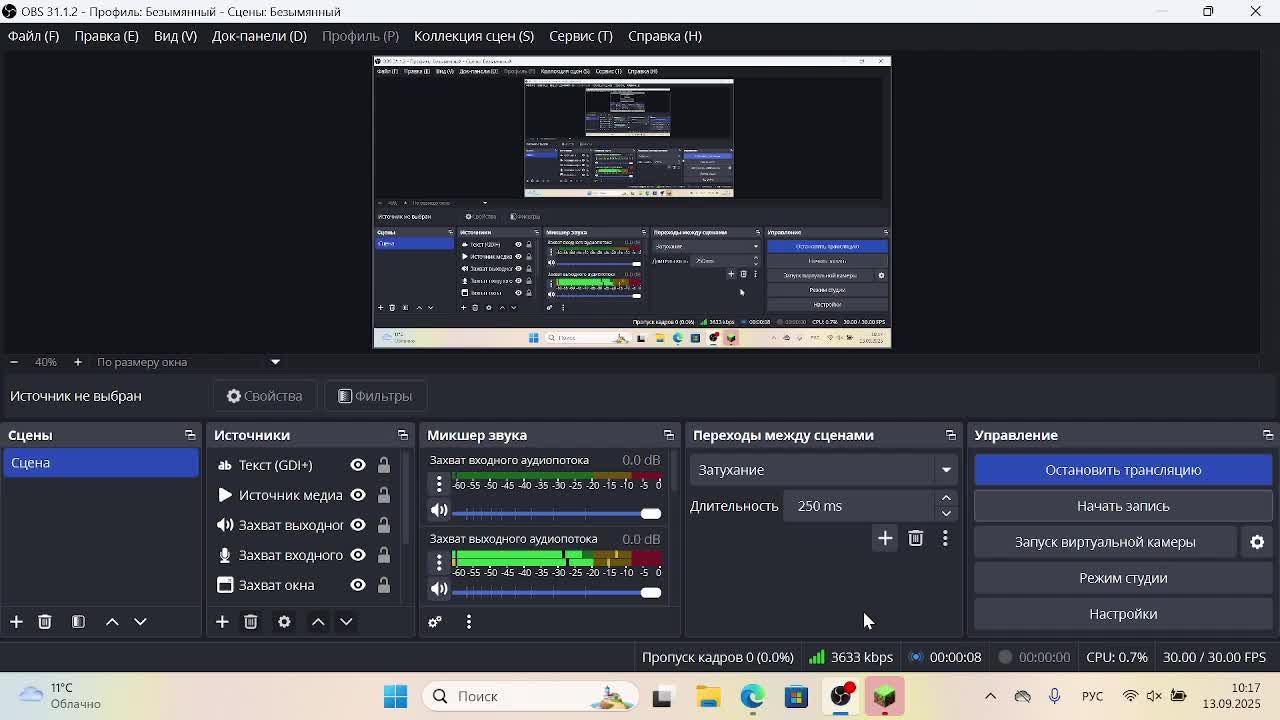Open the Док-панели (D) menu
The width and height of the screenshot is (1280, 720).
click(259, 36)
